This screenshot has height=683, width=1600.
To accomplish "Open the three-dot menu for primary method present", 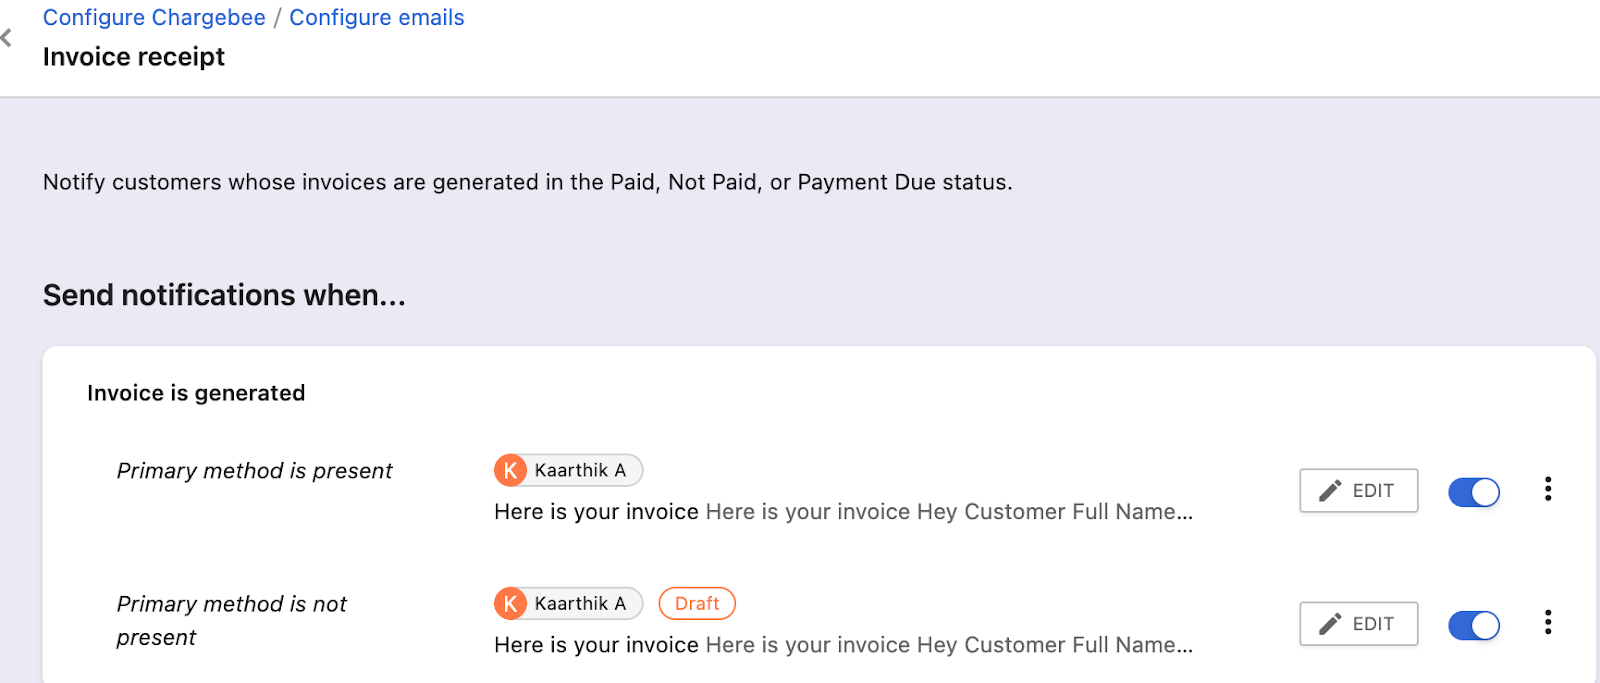I will coord(1547,489).
